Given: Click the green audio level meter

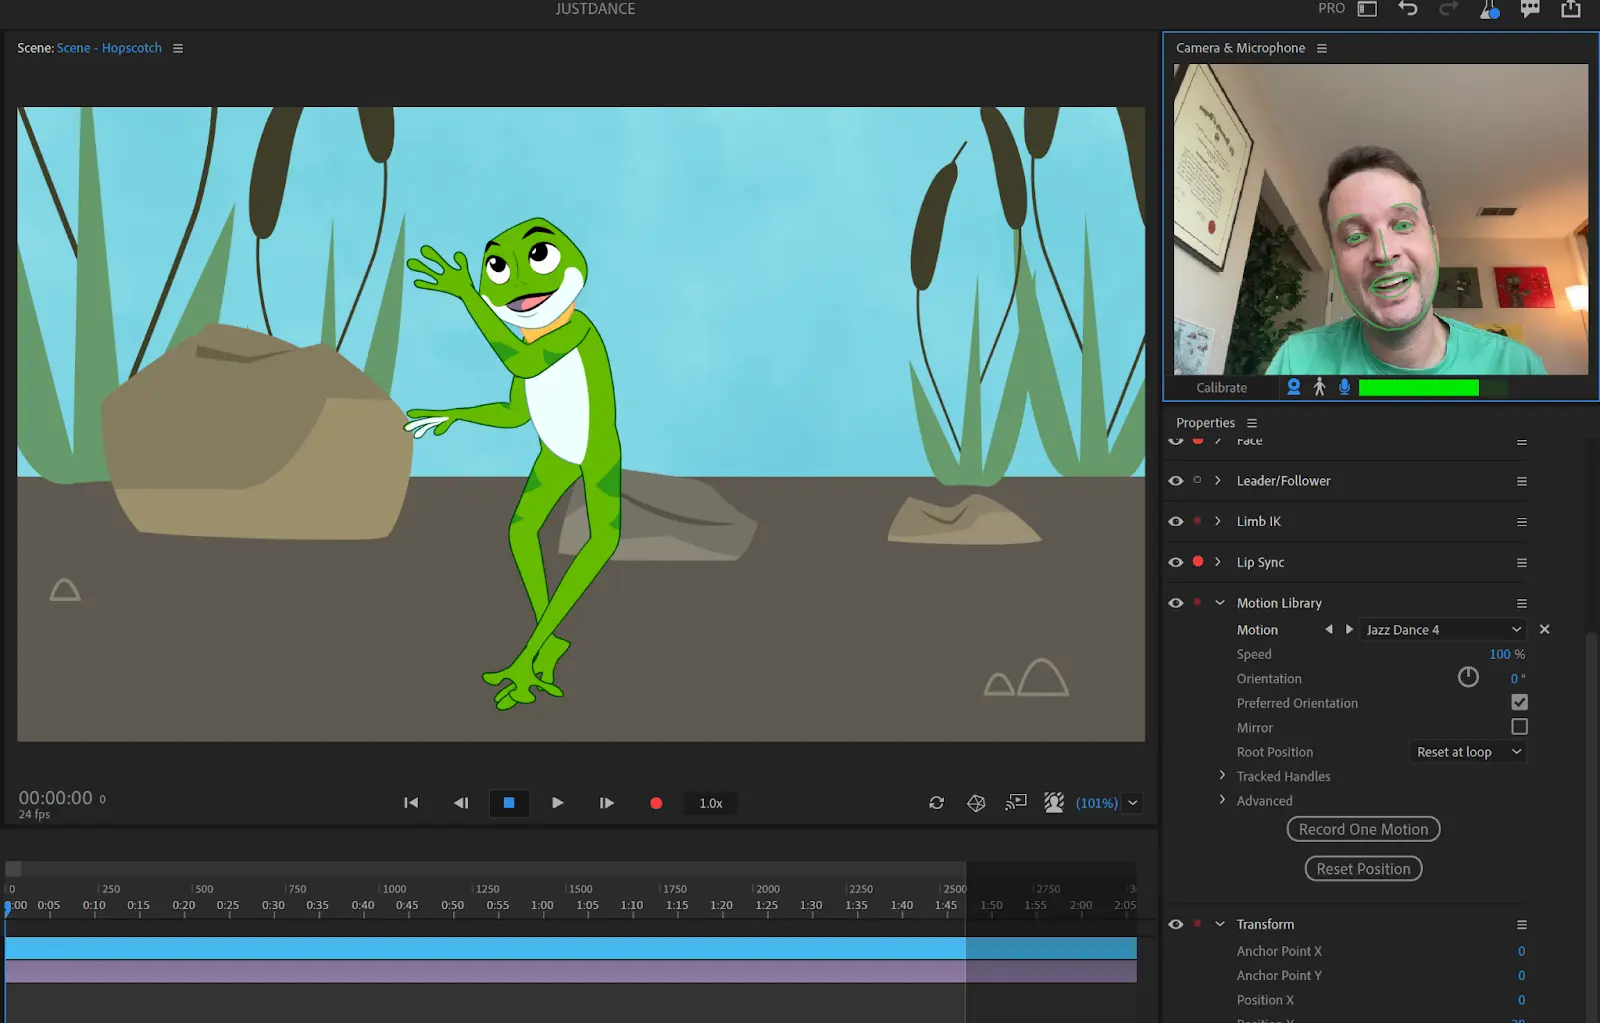Looking at the screenshot, I should 1418,387.
